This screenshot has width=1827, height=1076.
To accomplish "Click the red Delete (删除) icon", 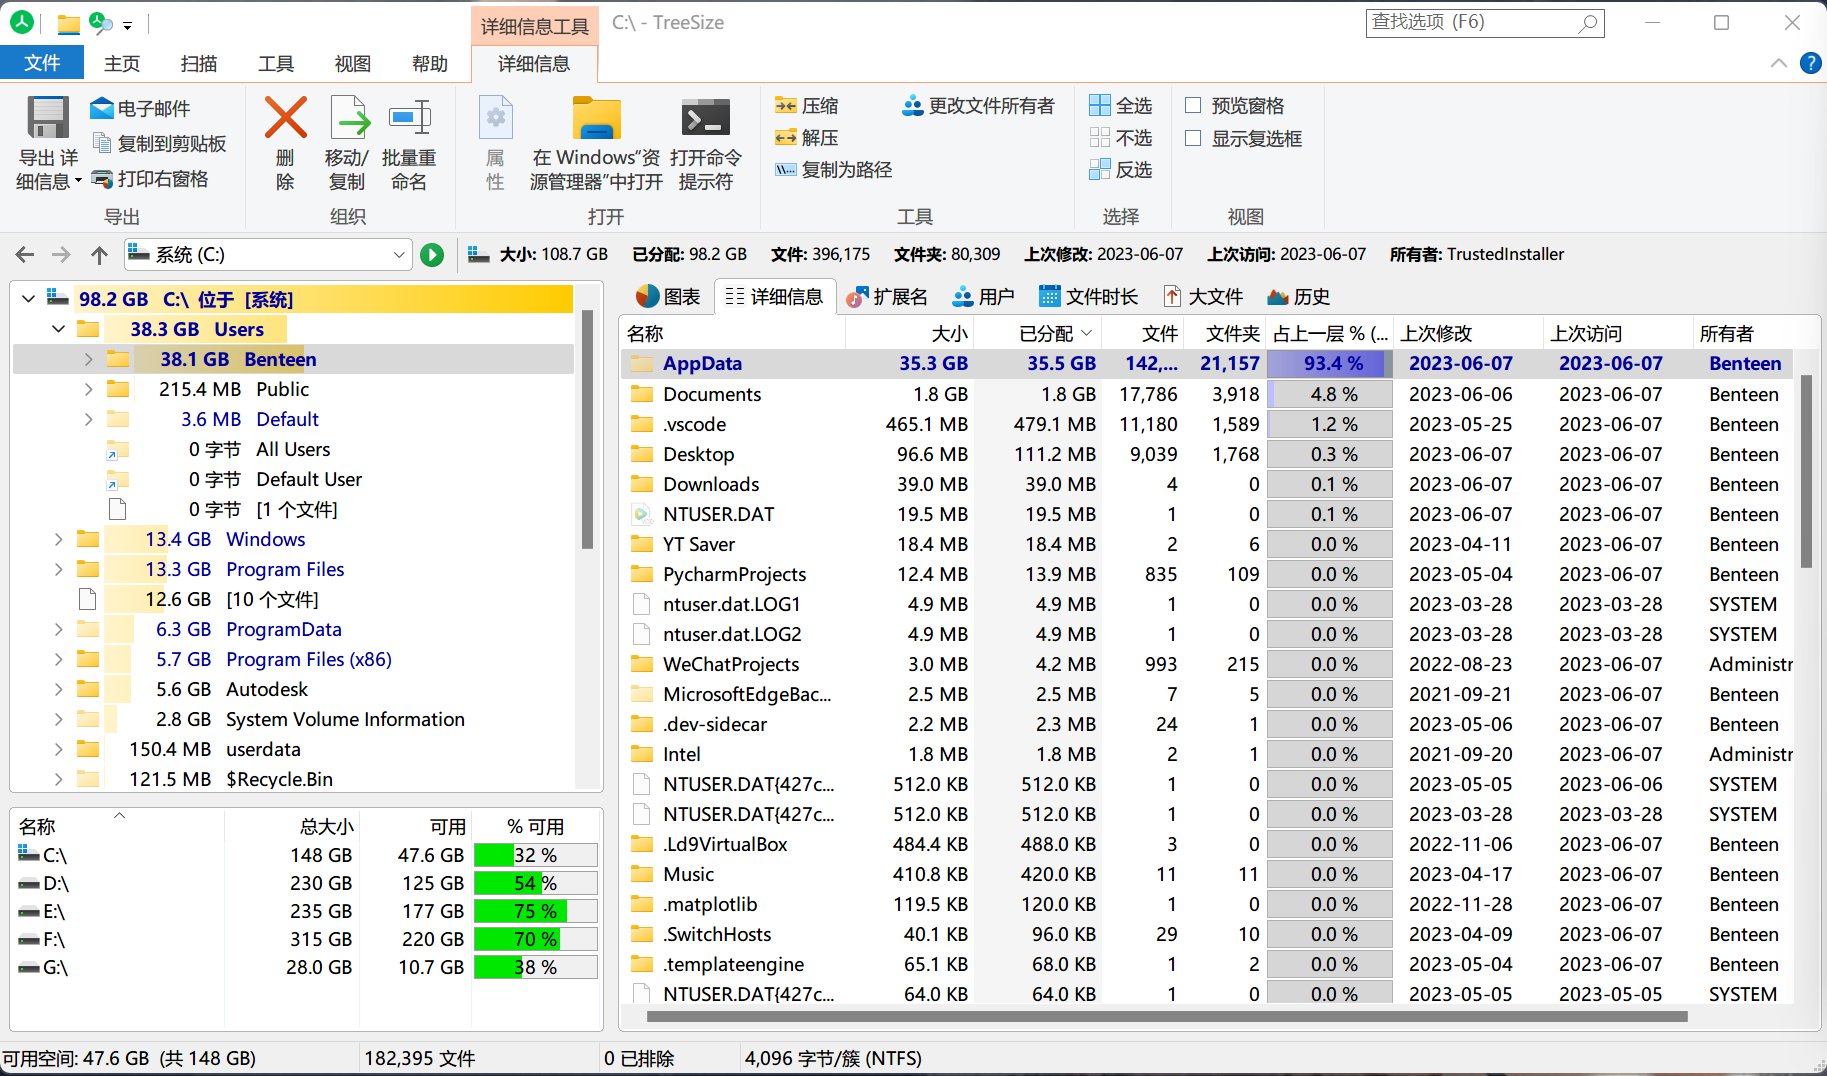I will (x=285, y=118).
